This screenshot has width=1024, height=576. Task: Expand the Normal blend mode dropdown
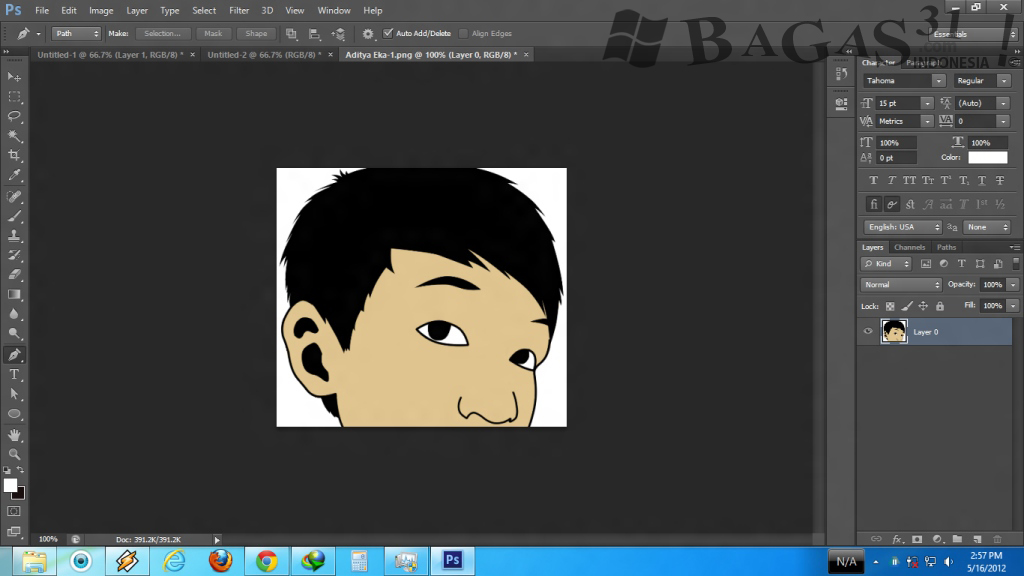pos(901,285)
